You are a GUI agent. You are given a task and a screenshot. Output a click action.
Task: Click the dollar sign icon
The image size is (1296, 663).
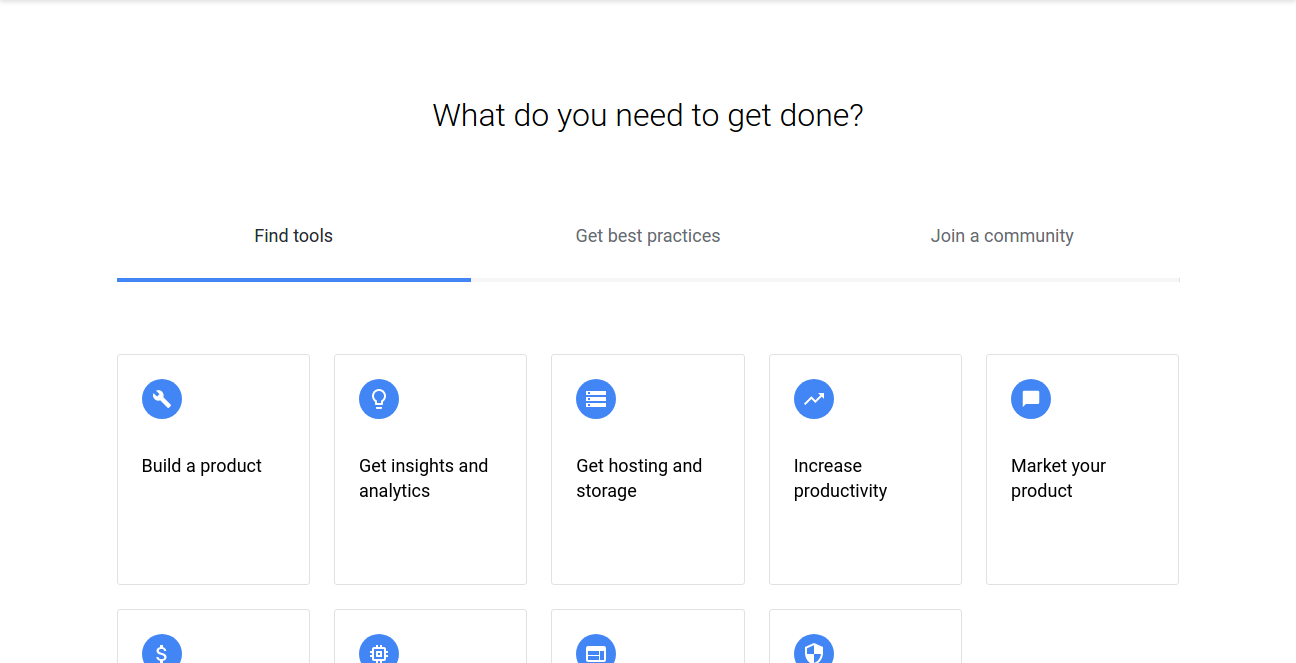[162, 652]
